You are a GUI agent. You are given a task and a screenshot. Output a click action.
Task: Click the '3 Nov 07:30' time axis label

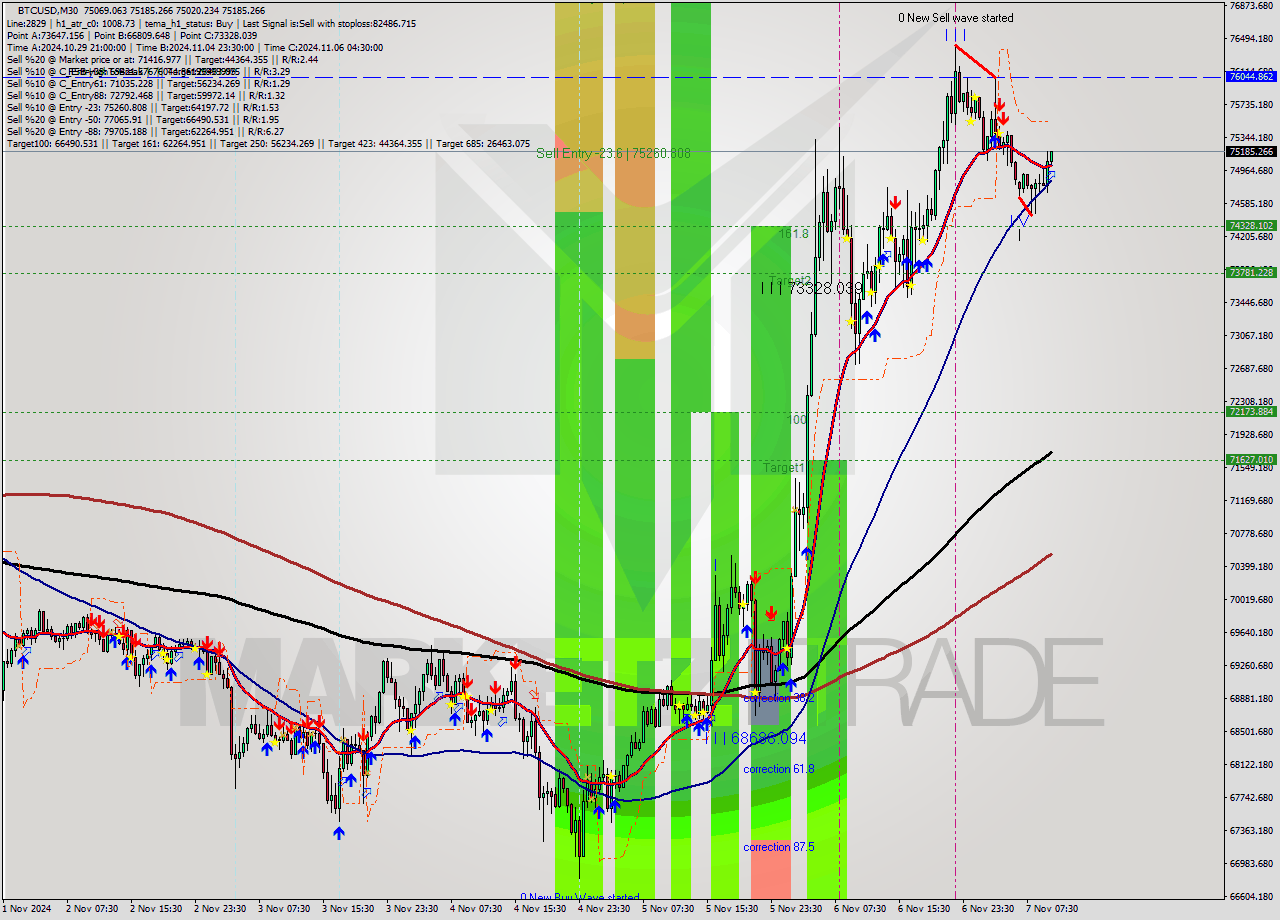283,909
